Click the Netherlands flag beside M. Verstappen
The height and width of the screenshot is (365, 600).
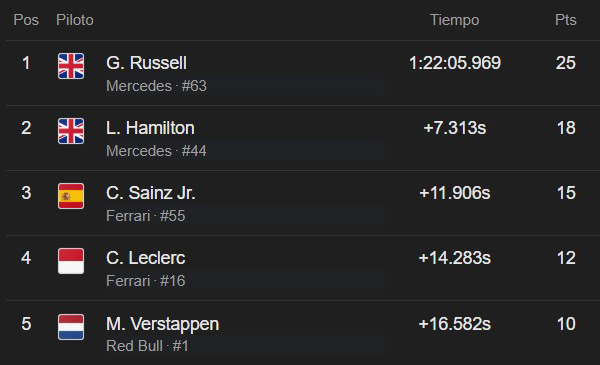(71, 327)
